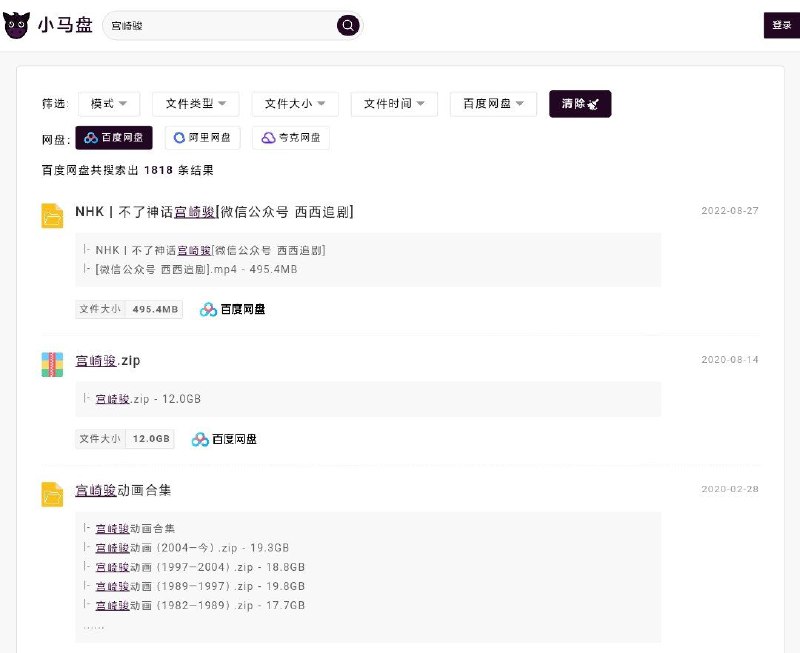Open the 模式 filter dropdown
Viewport: 800px width, 653px height.
point(109,104)
